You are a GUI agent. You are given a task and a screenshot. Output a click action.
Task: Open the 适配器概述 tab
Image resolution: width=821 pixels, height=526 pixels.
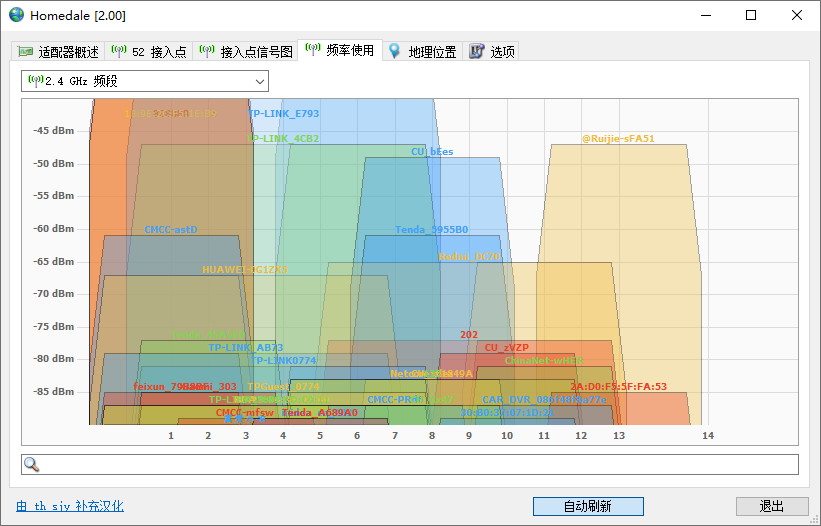[58, 51]
